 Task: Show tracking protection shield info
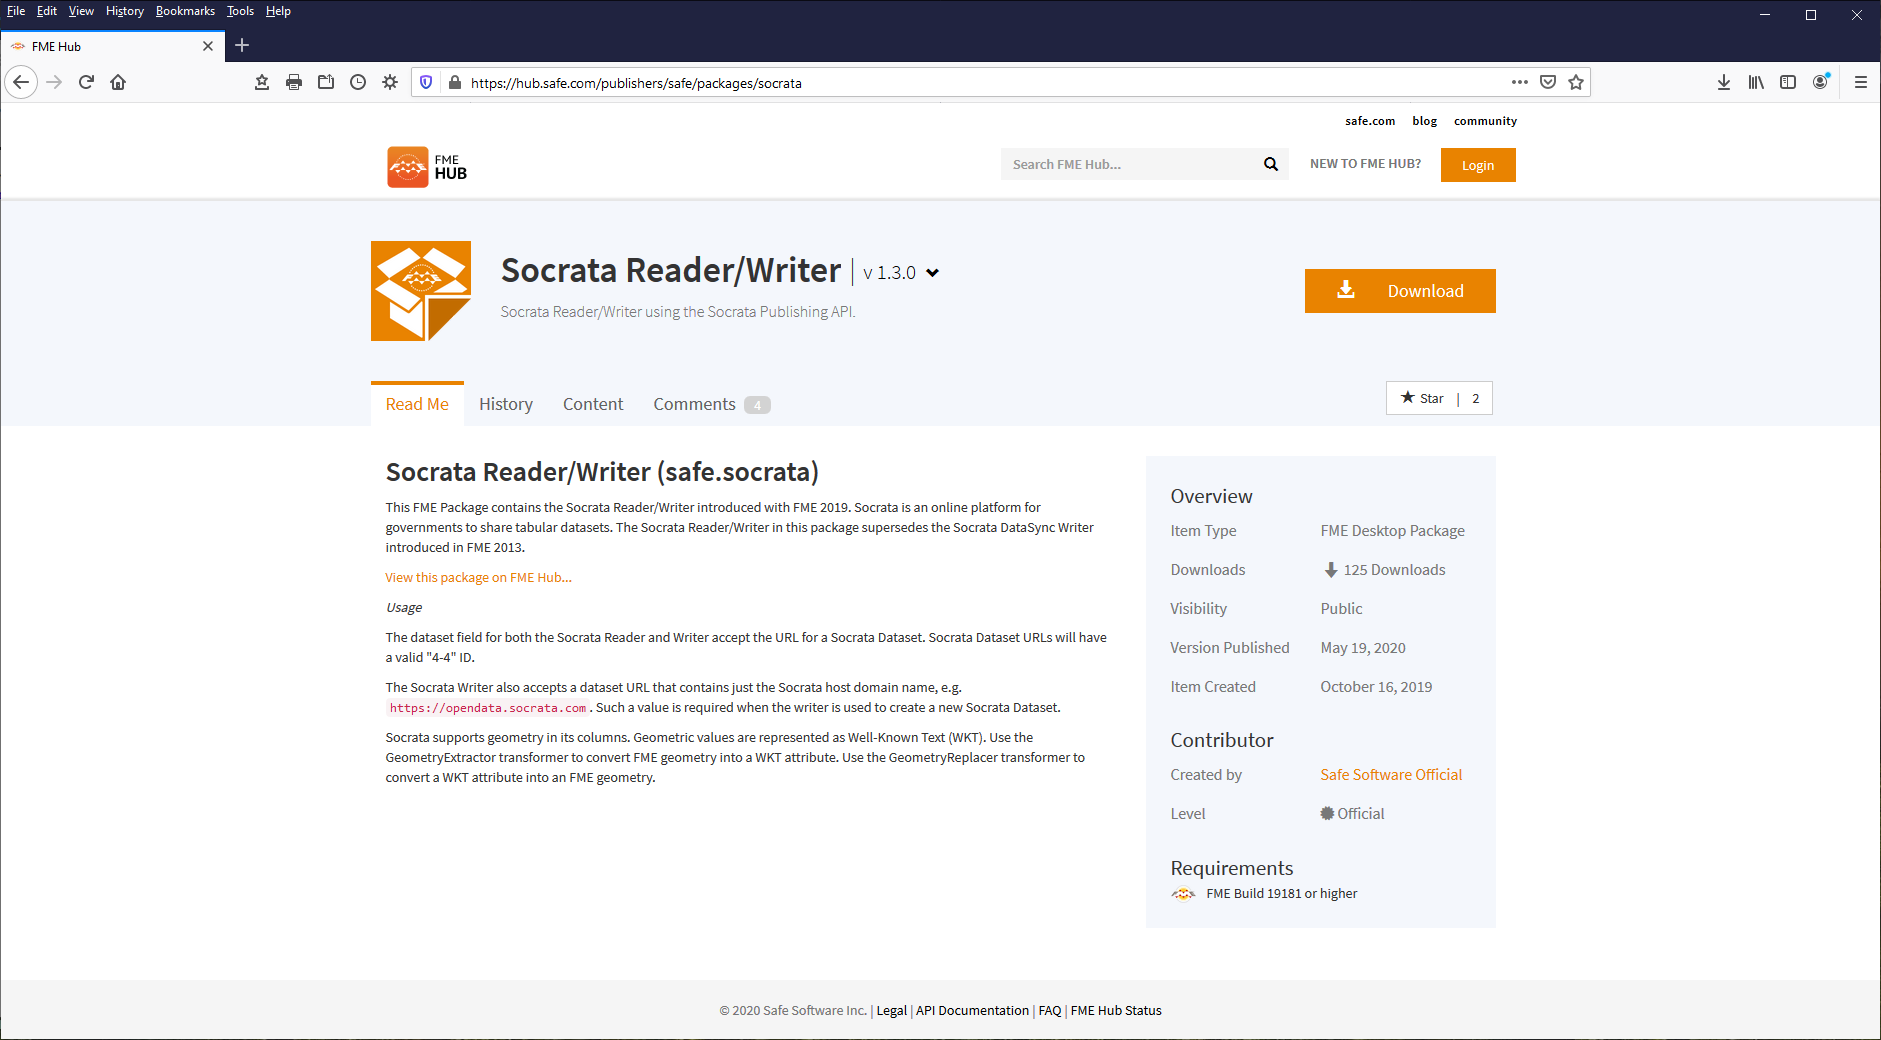426,82
